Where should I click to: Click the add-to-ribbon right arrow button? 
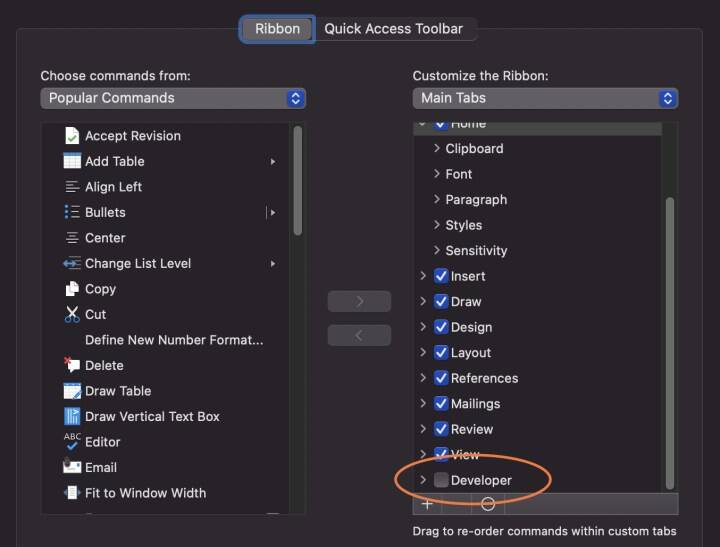(x=359, y=301)
